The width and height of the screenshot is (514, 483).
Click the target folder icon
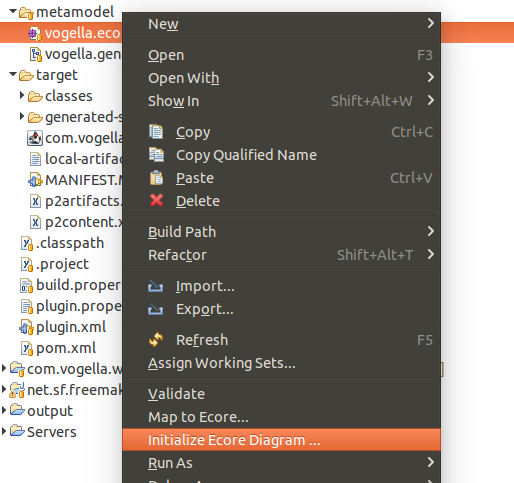(26, 75)
